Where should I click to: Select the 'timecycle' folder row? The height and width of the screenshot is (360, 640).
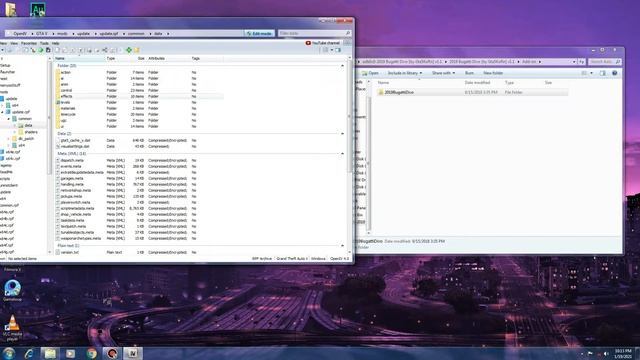coord(139,114)
